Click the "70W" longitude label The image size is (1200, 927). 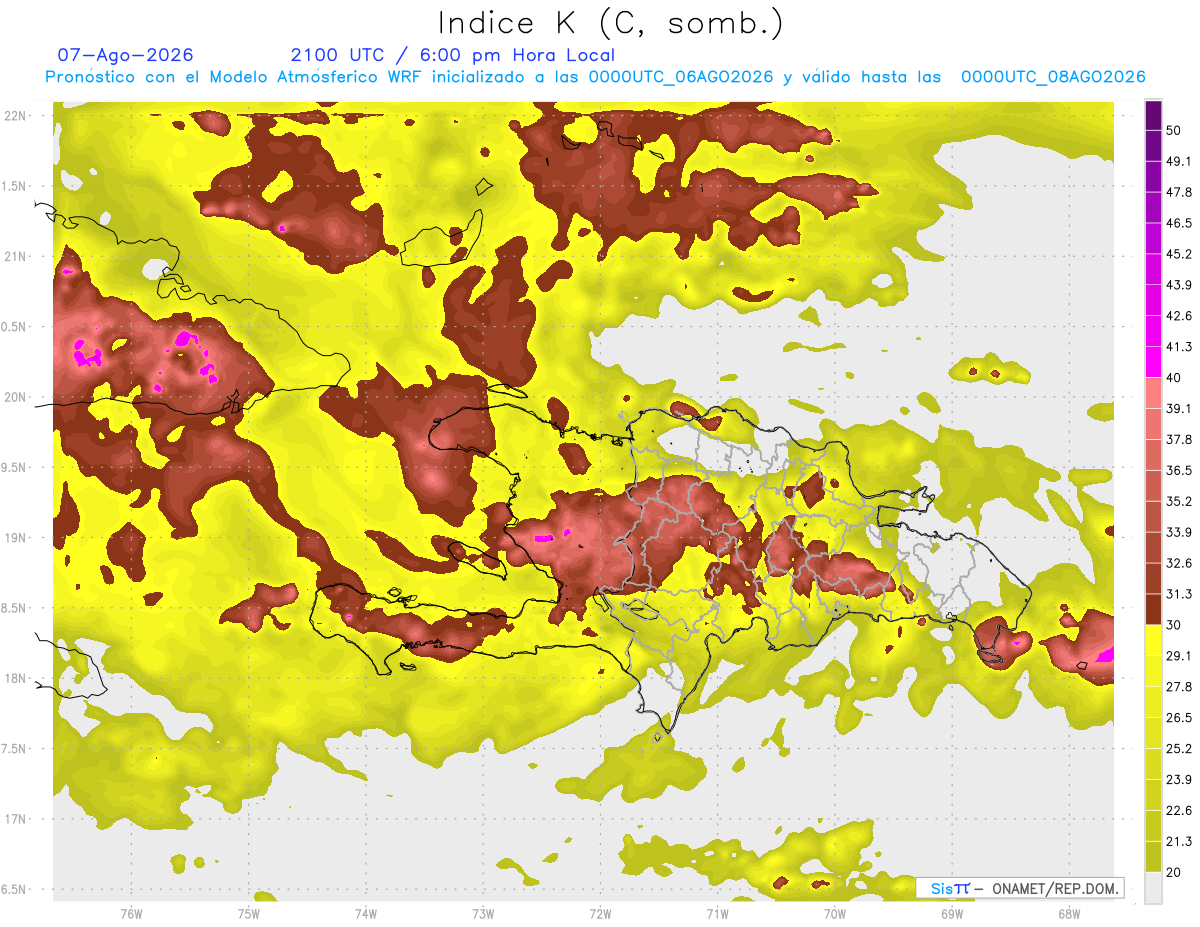834,913
